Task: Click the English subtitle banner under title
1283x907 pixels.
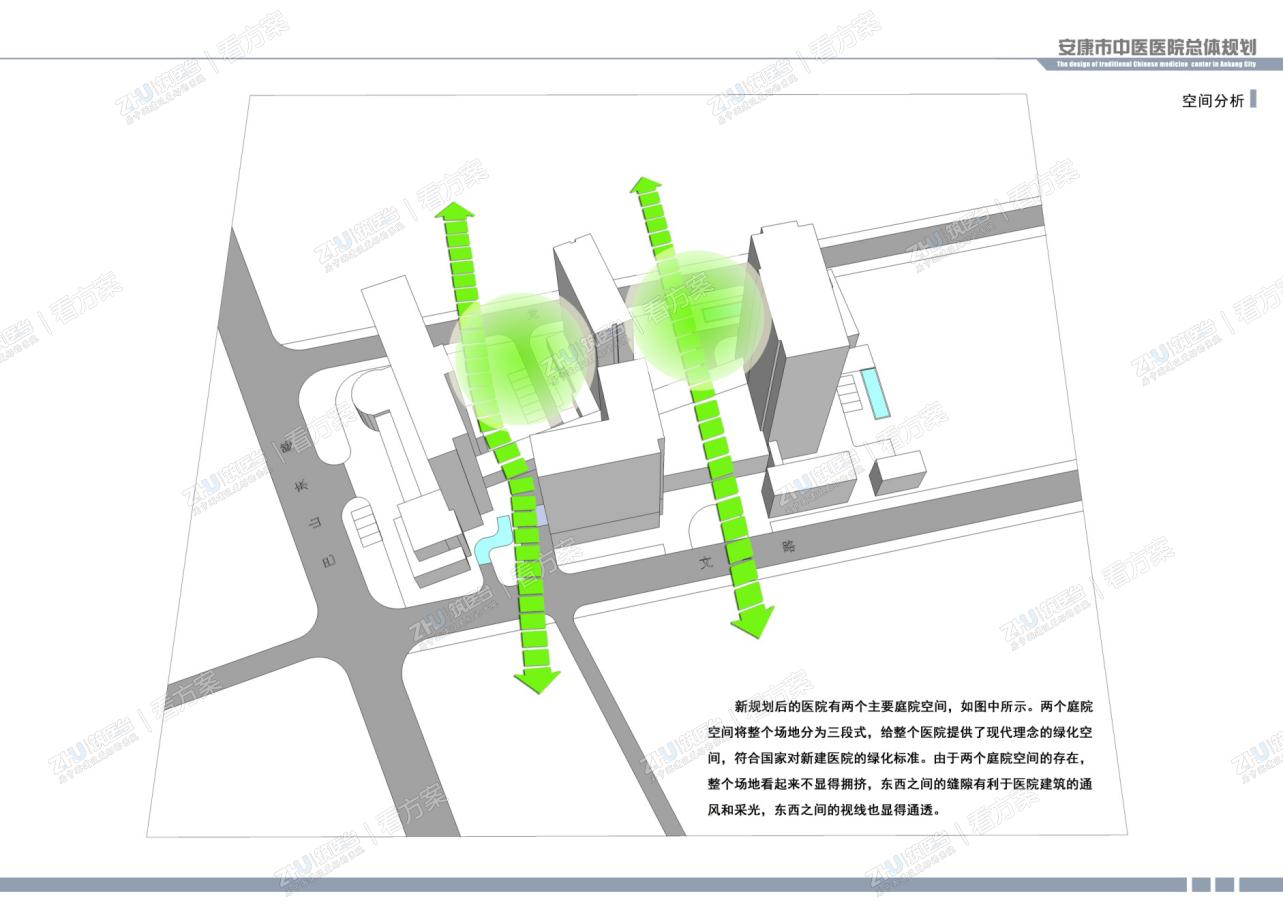Action: point(1155,65)
